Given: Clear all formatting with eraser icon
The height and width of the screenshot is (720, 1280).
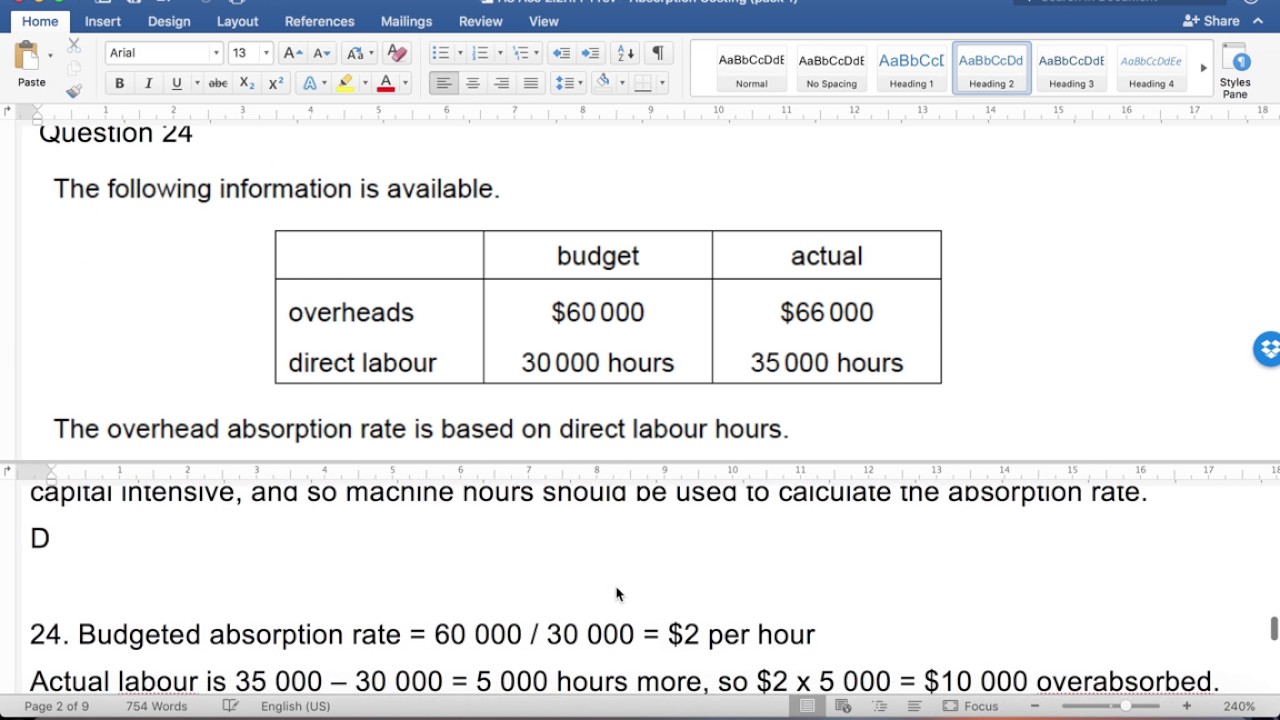Looking at the screenshot, I should coord(396,53).
